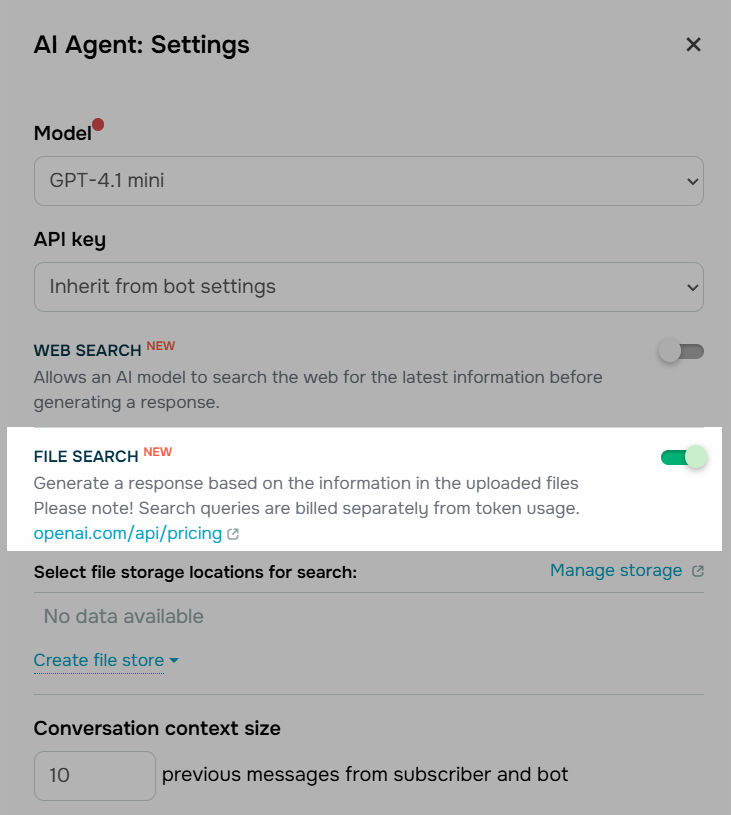Click the NEW badge next to FILE SEARCH
Image resolution: width=731 pixels, height=815 pixels.
point(158,450)
